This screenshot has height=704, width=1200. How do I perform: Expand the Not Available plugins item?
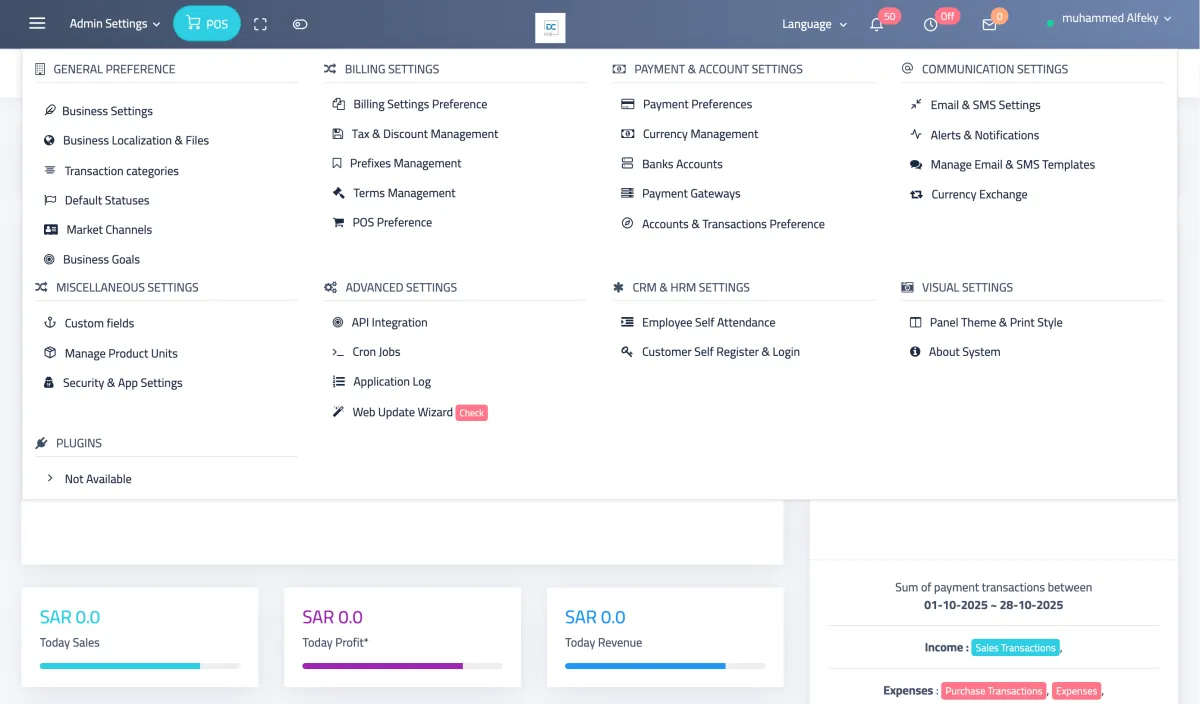97,479
